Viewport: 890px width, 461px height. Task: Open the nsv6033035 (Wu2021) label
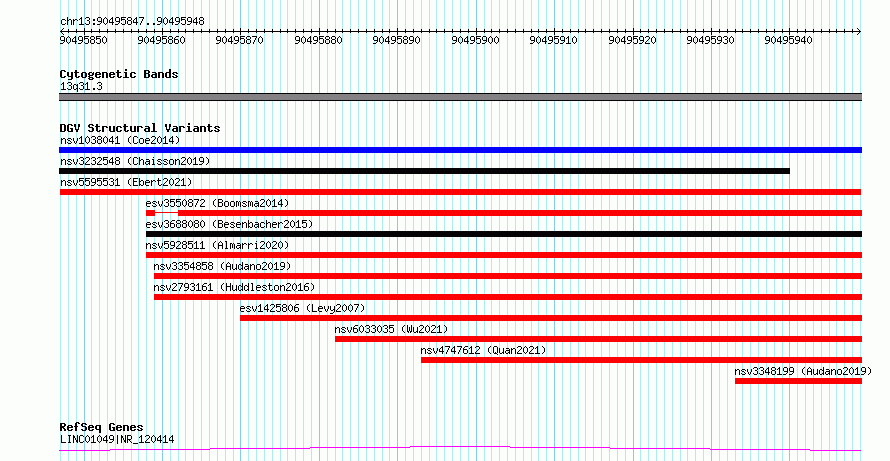(x=391, y=329)
